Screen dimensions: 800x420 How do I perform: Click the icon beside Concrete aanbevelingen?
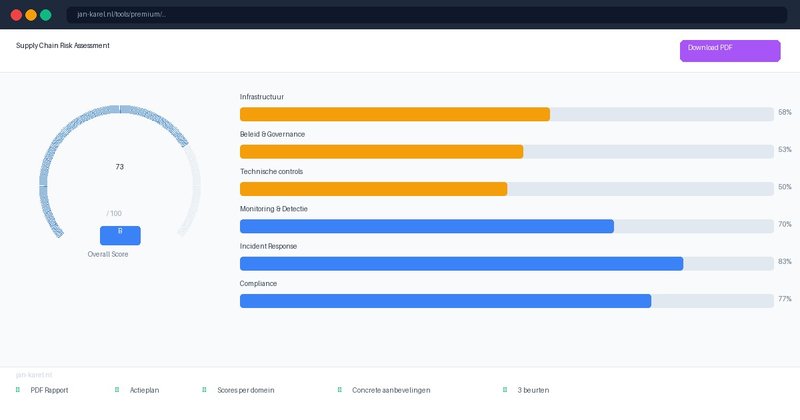coord(339,390)
